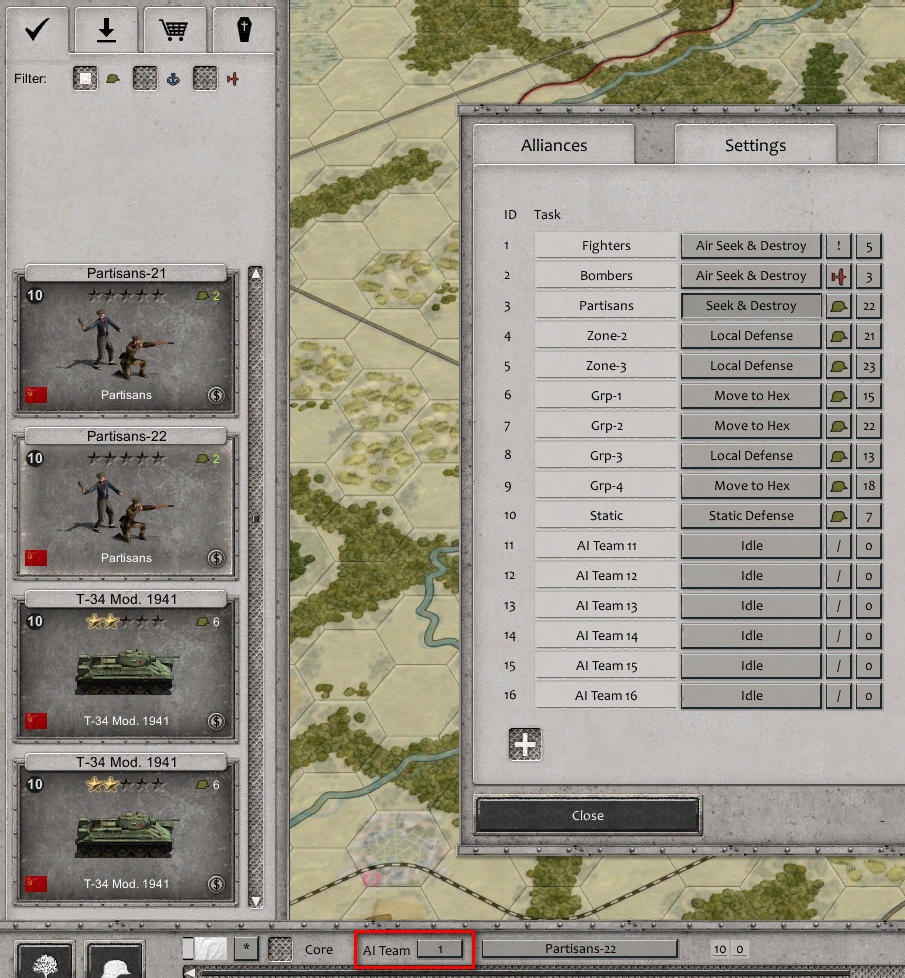
Task: Click the helmet icon in Grp-4 row
Action: click(x=838, y=485)
